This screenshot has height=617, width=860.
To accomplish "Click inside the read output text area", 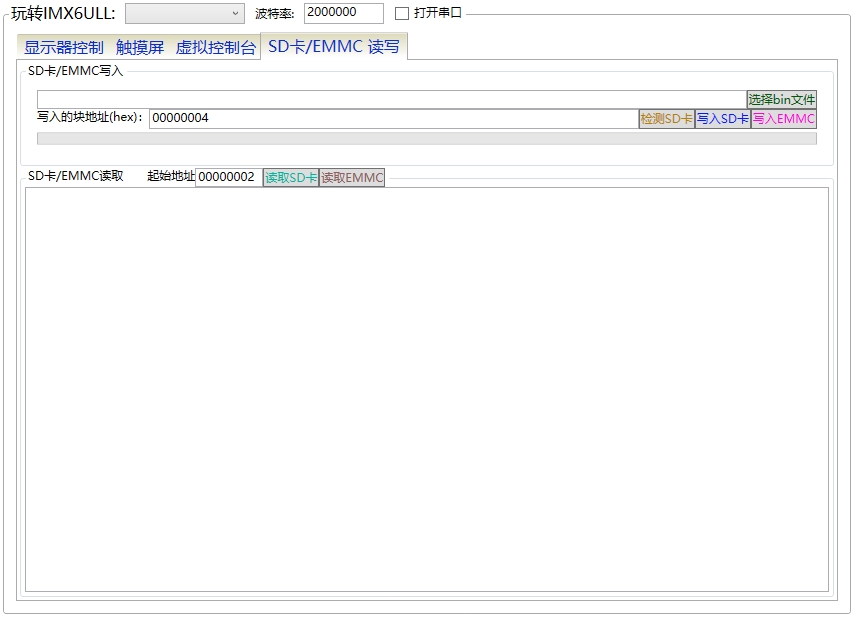I will (427, 389).
